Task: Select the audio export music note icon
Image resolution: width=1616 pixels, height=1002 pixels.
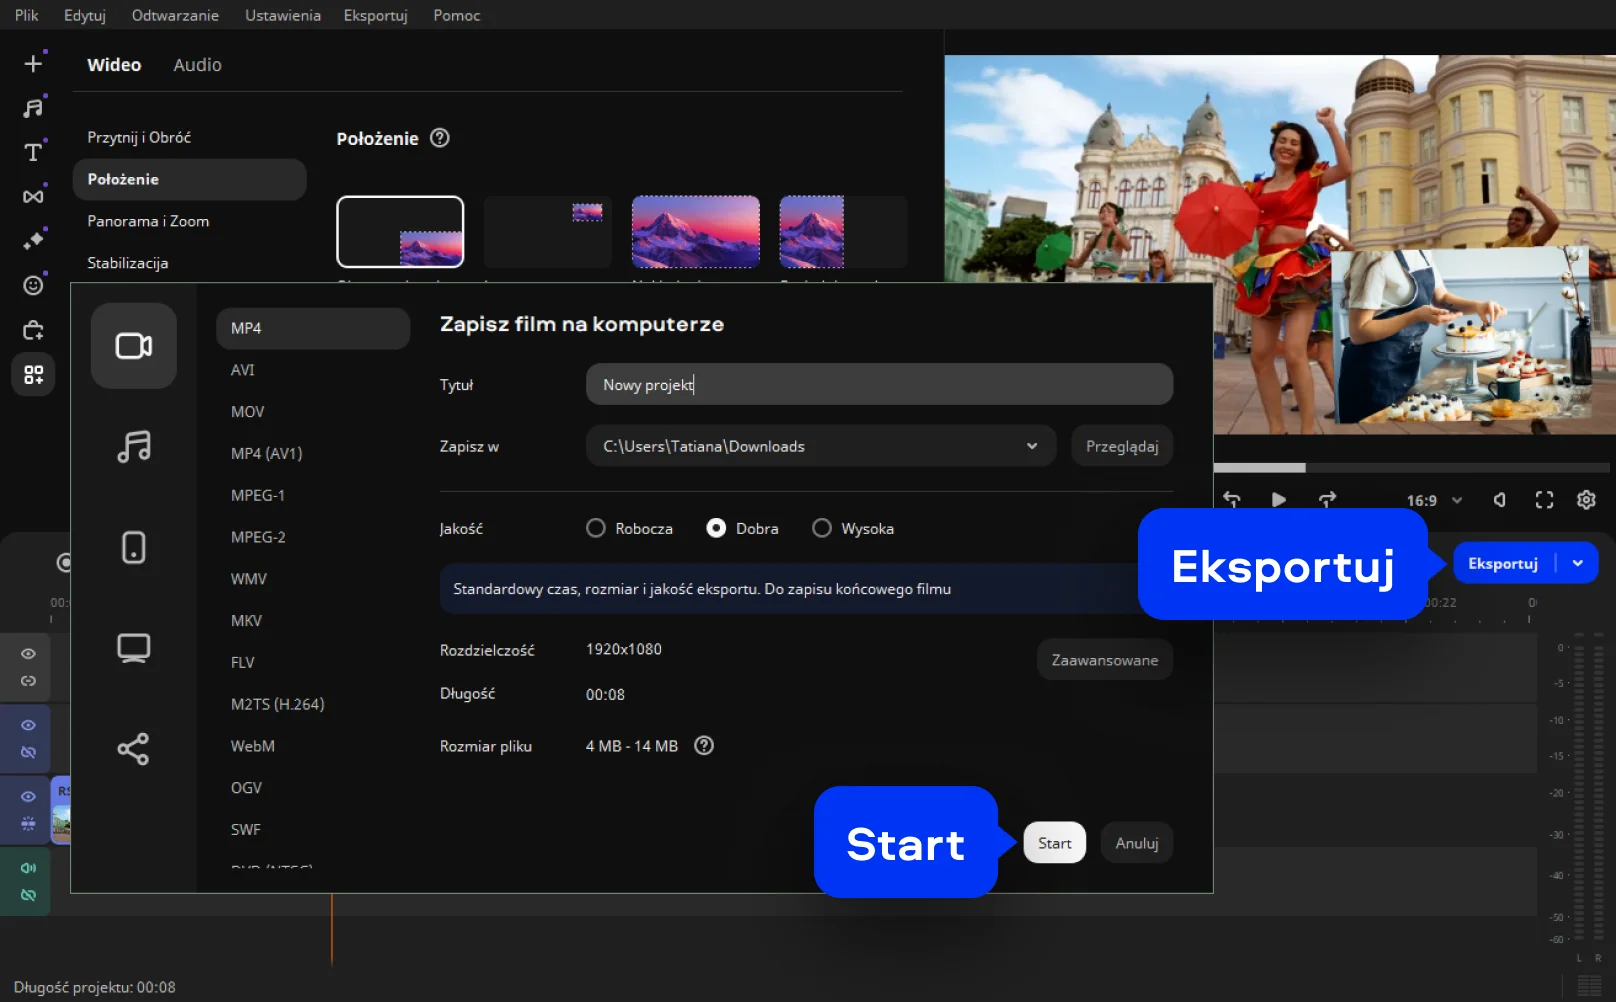Action: pyautogui.click(x=134, y=446)
